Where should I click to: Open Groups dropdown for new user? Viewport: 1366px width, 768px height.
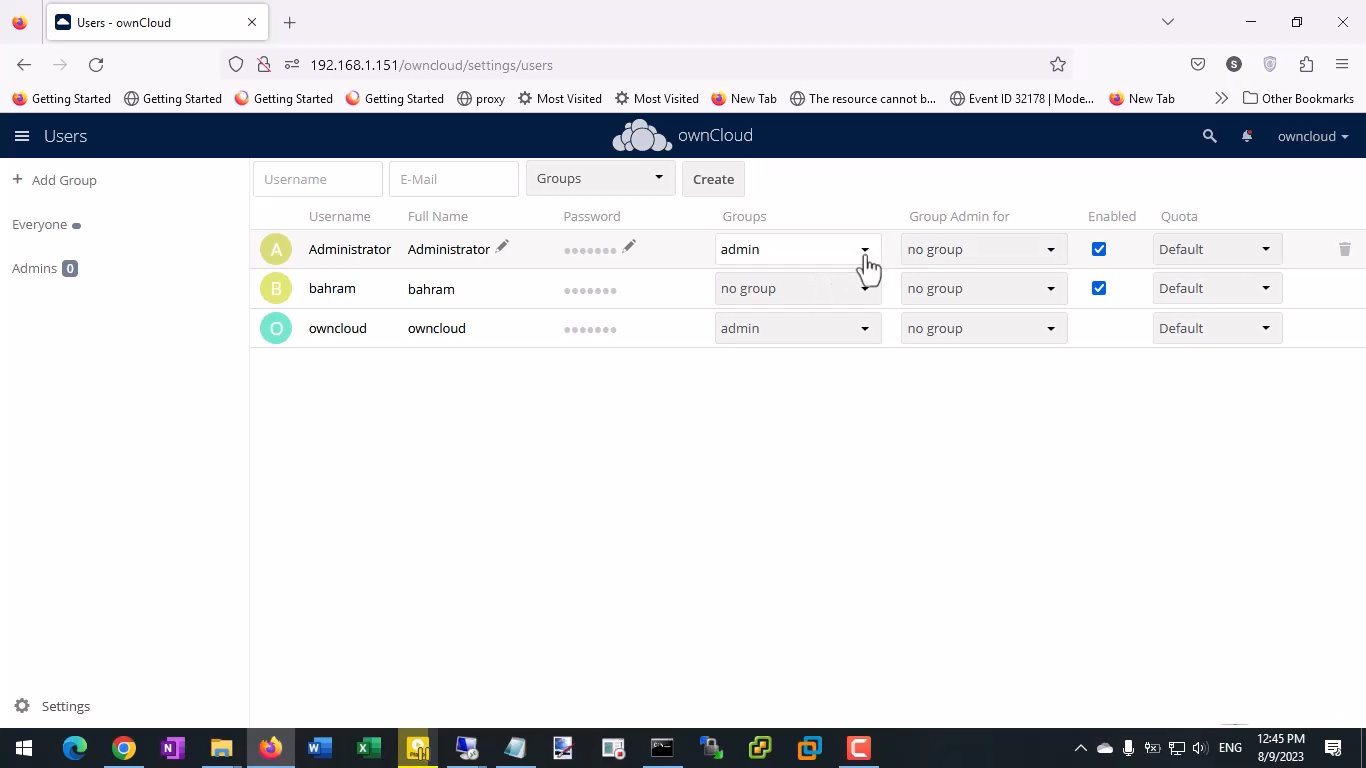[601, 179]
